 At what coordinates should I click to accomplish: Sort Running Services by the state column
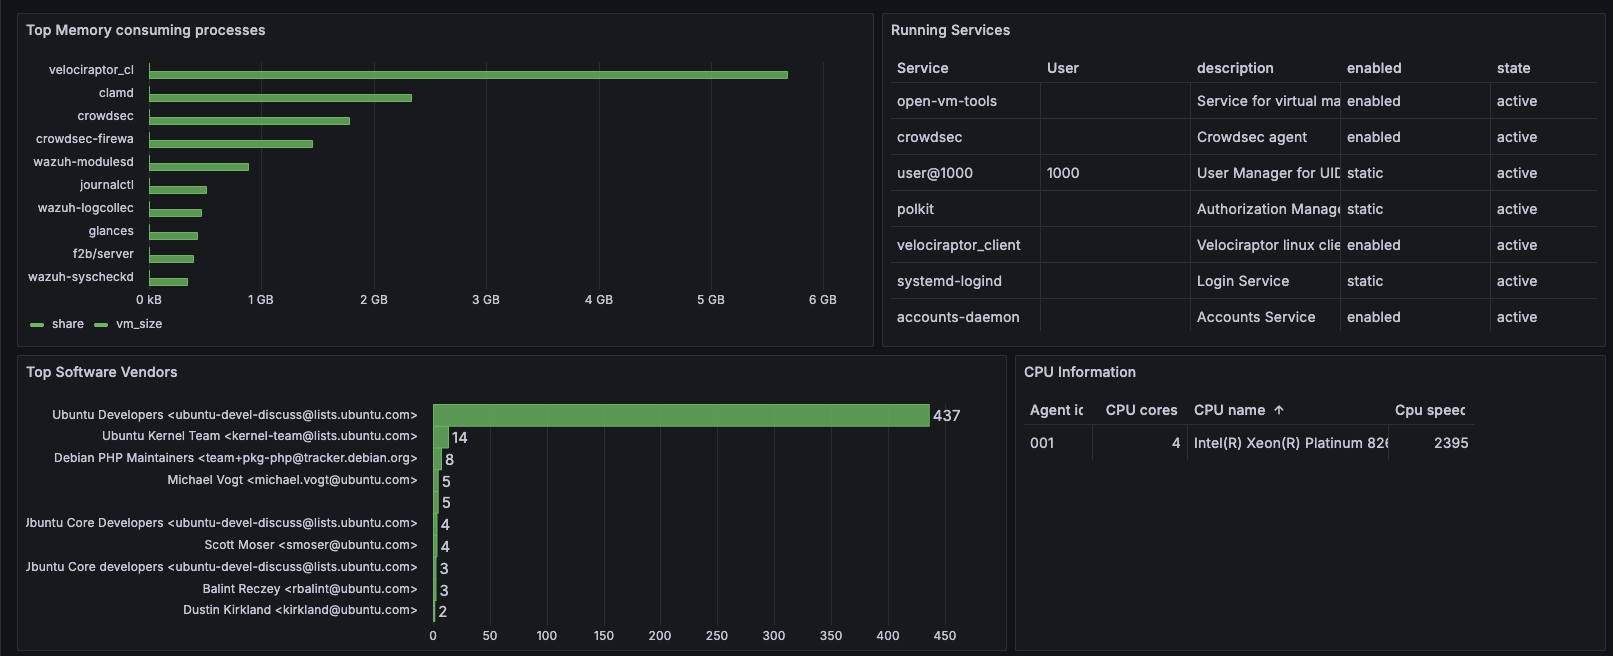click(1514, 68)
